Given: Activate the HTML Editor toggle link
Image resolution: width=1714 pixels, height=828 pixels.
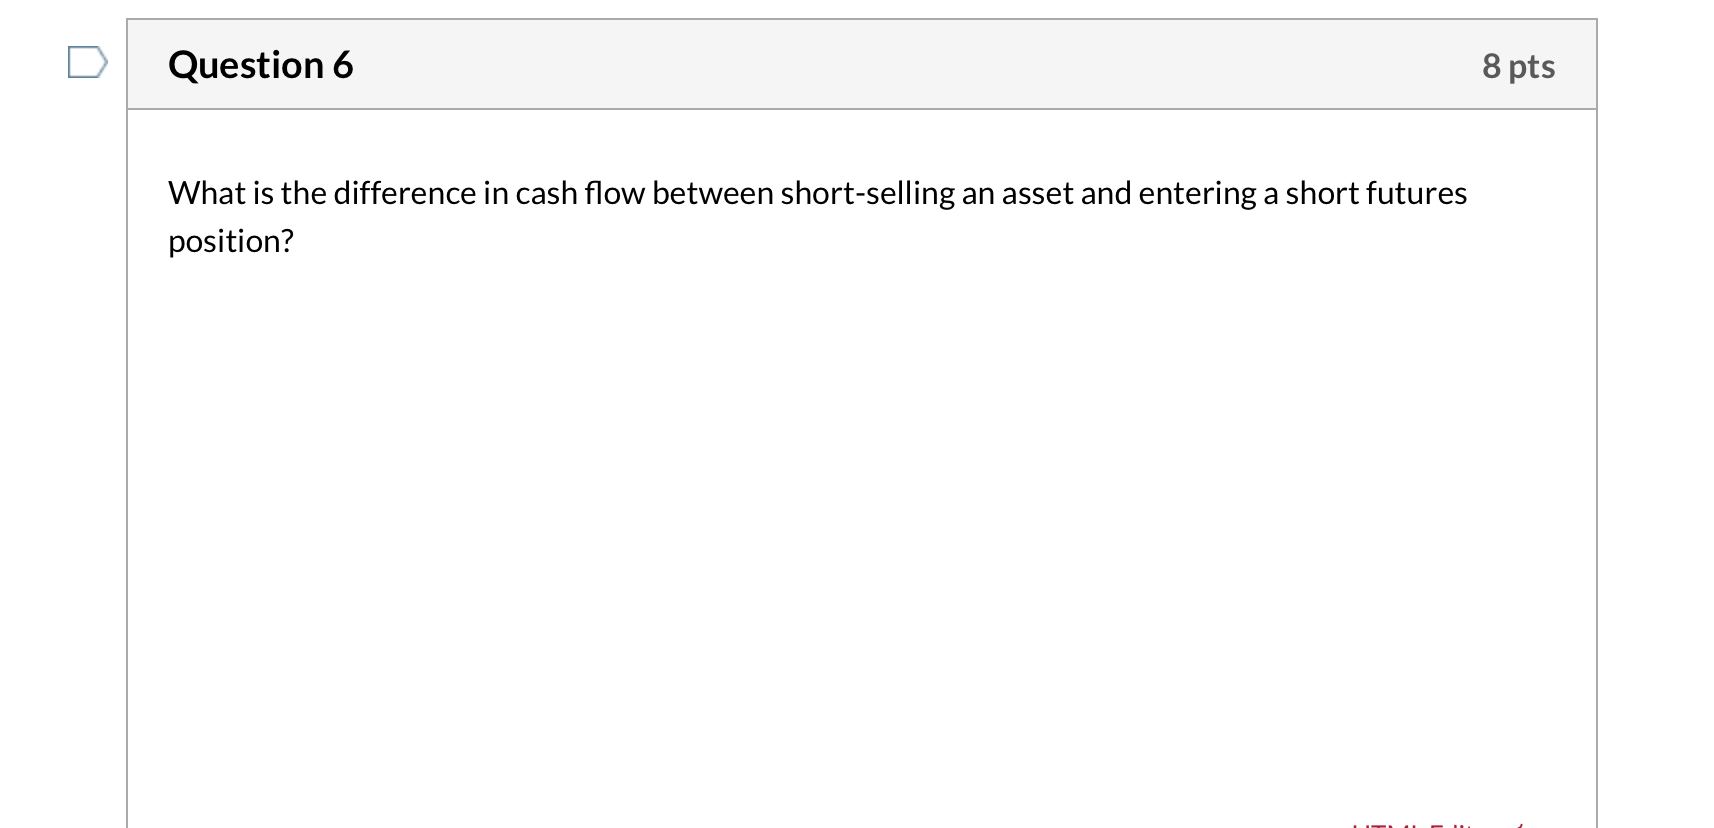Looking at the screenshot, I should tap(1432, 825).
